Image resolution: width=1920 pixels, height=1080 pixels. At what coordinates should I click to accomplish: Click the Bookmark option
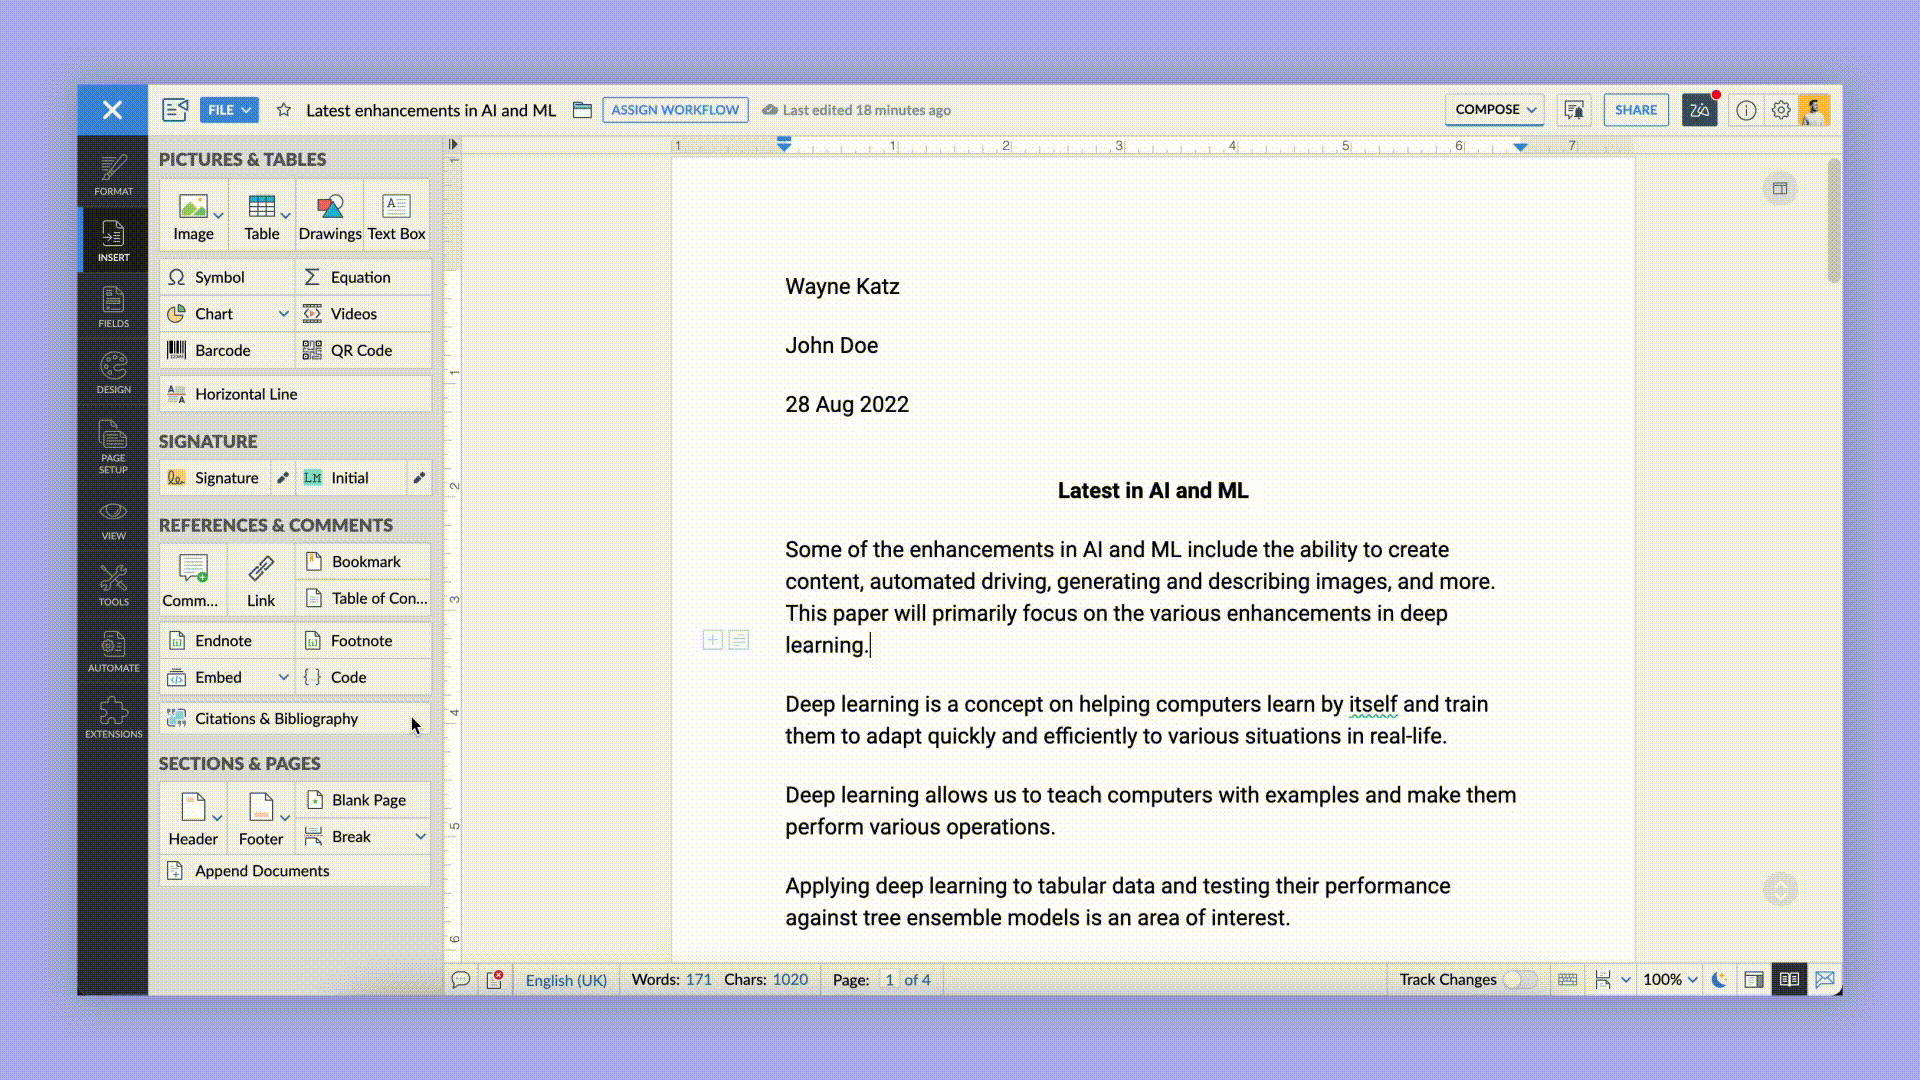[x=365, y=561]
